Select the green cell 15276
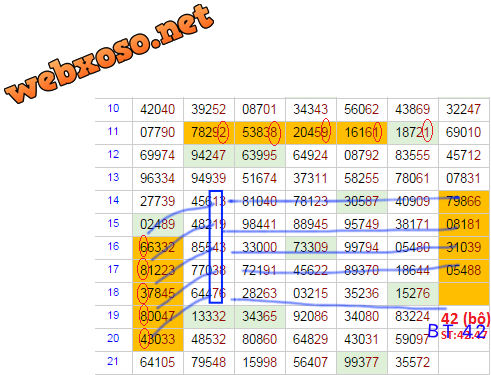Image resolution: width=491 pixels, height=375 pixels. tap(413, 294)
